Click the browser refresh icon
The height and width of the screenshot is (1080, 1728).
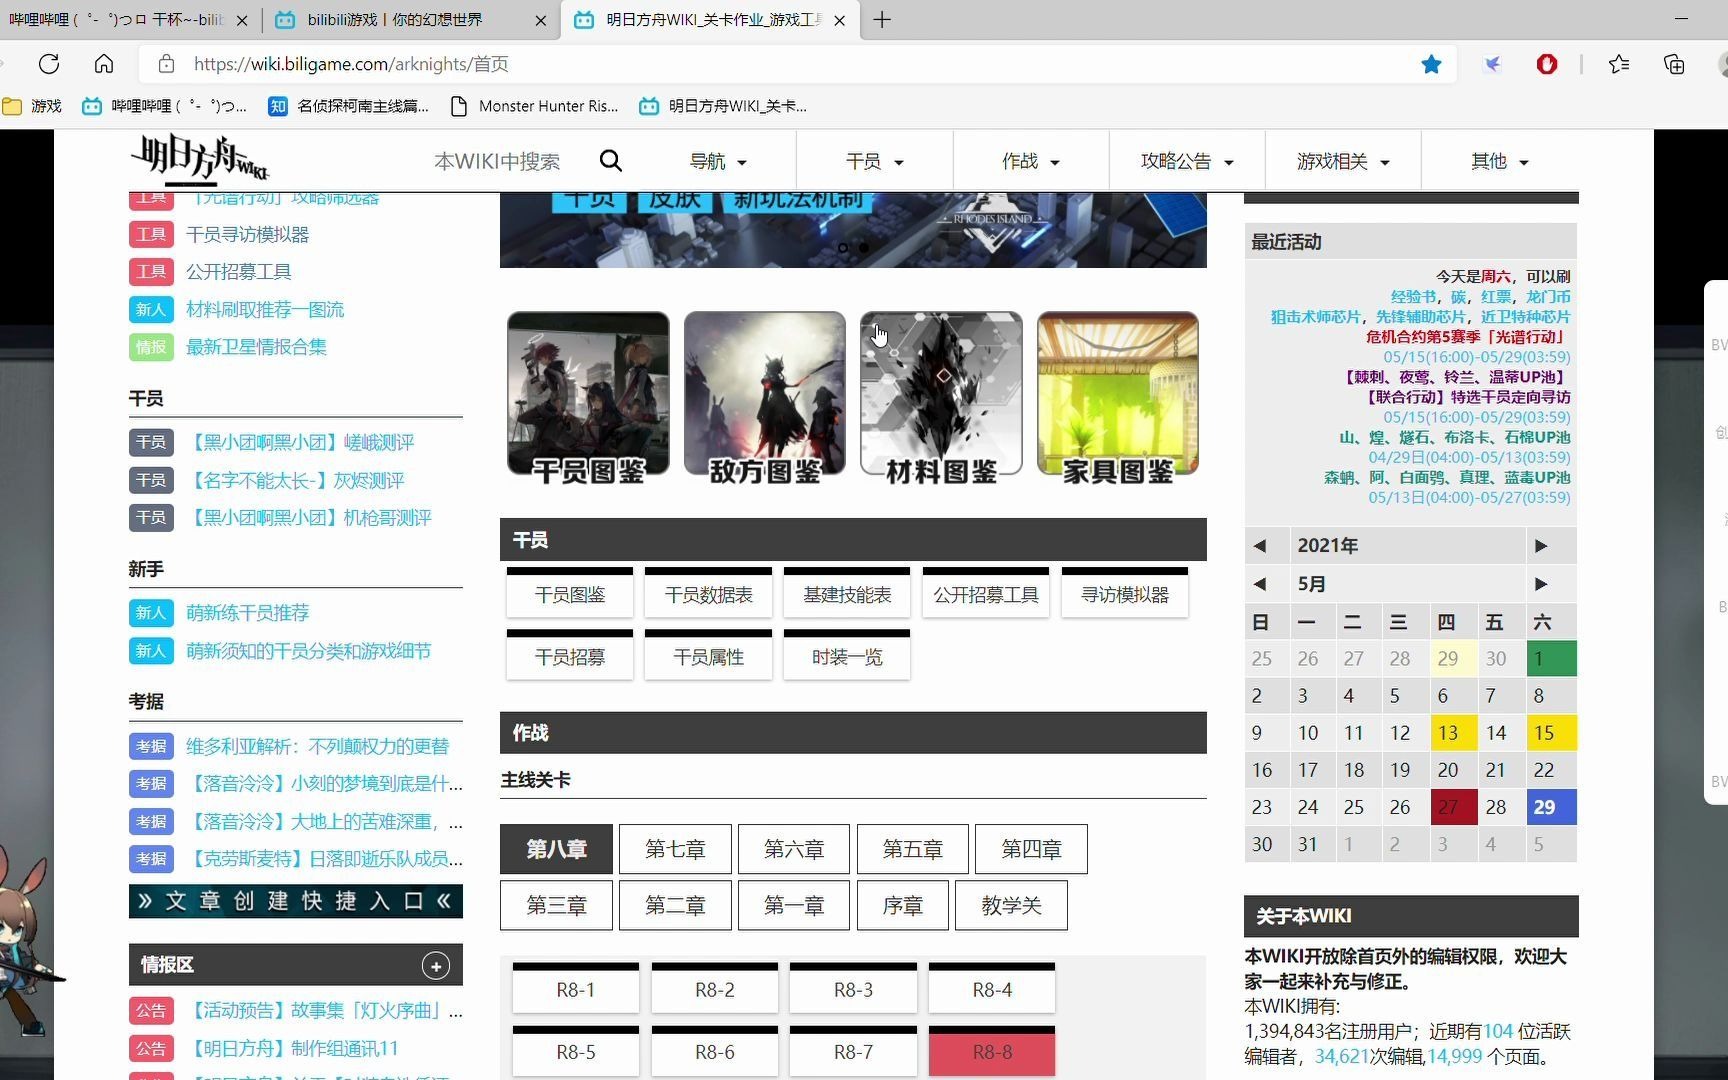[x=48, y=64]
